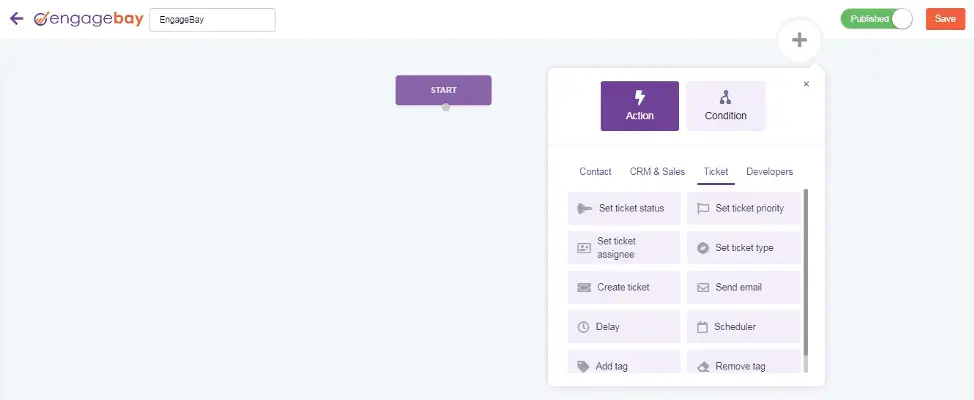Click the back arrow icon
Screen dimensions: 974x400
click(x=17, y=19)
